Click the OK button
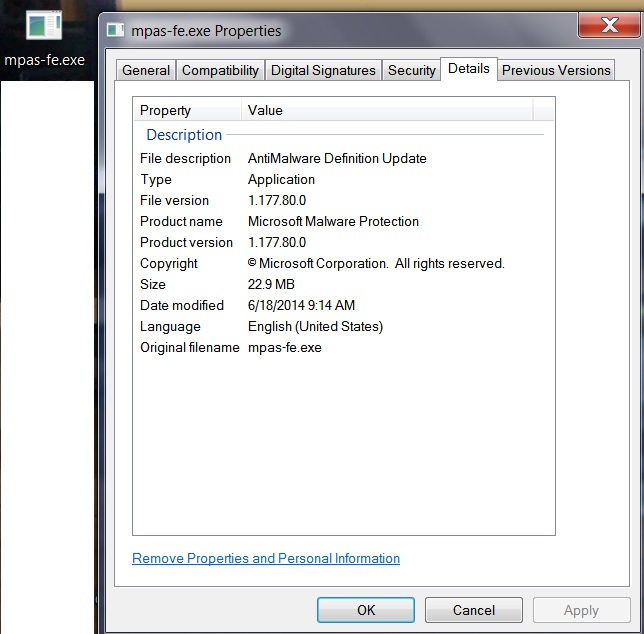 point(366,610)
